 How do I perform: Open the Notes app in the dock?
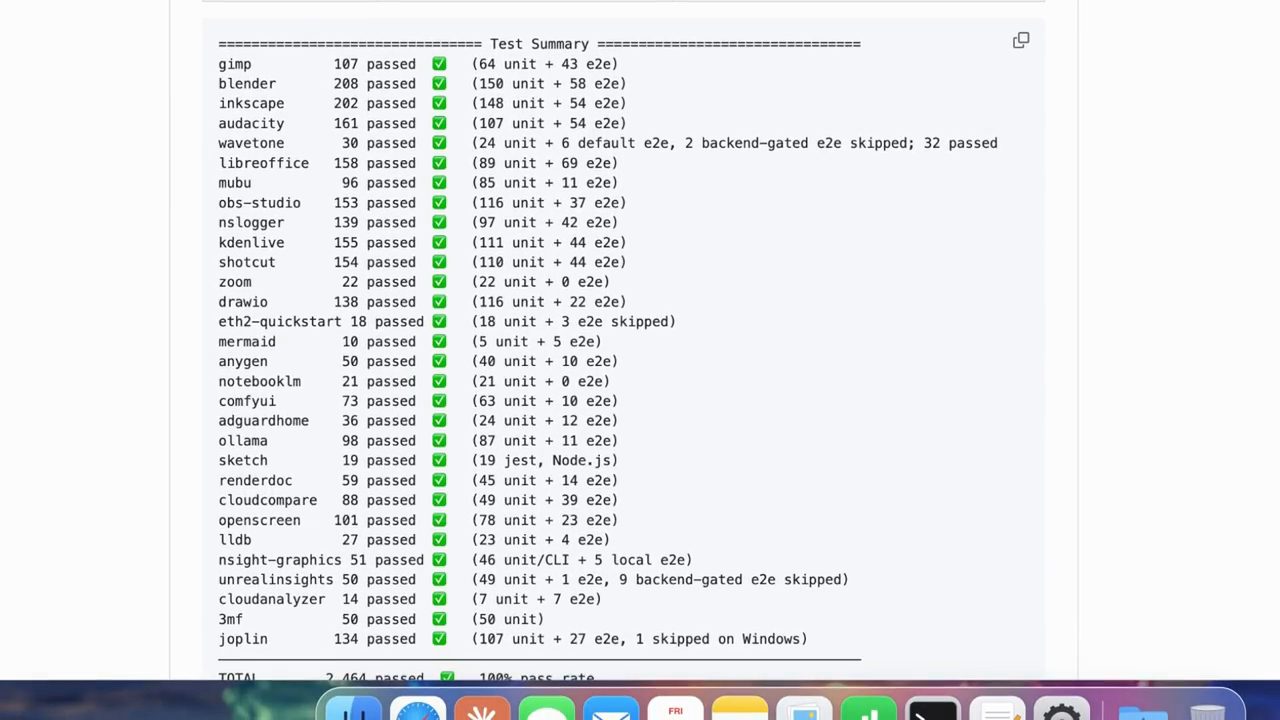(x=740, y=709)
